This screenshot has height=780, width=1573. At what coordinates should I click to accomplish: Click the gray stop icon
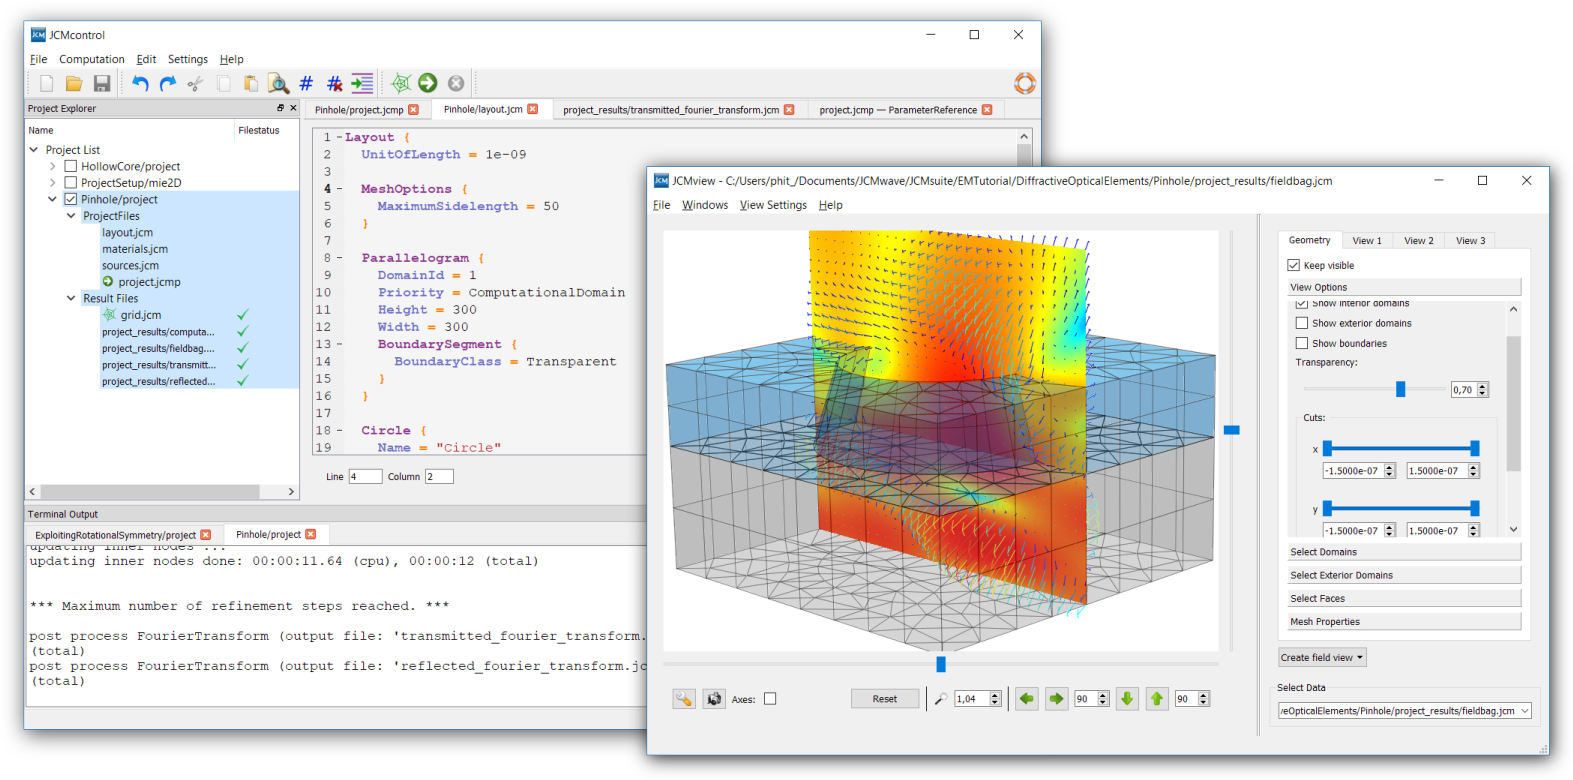pyautogui.click(x=456, y=83)
